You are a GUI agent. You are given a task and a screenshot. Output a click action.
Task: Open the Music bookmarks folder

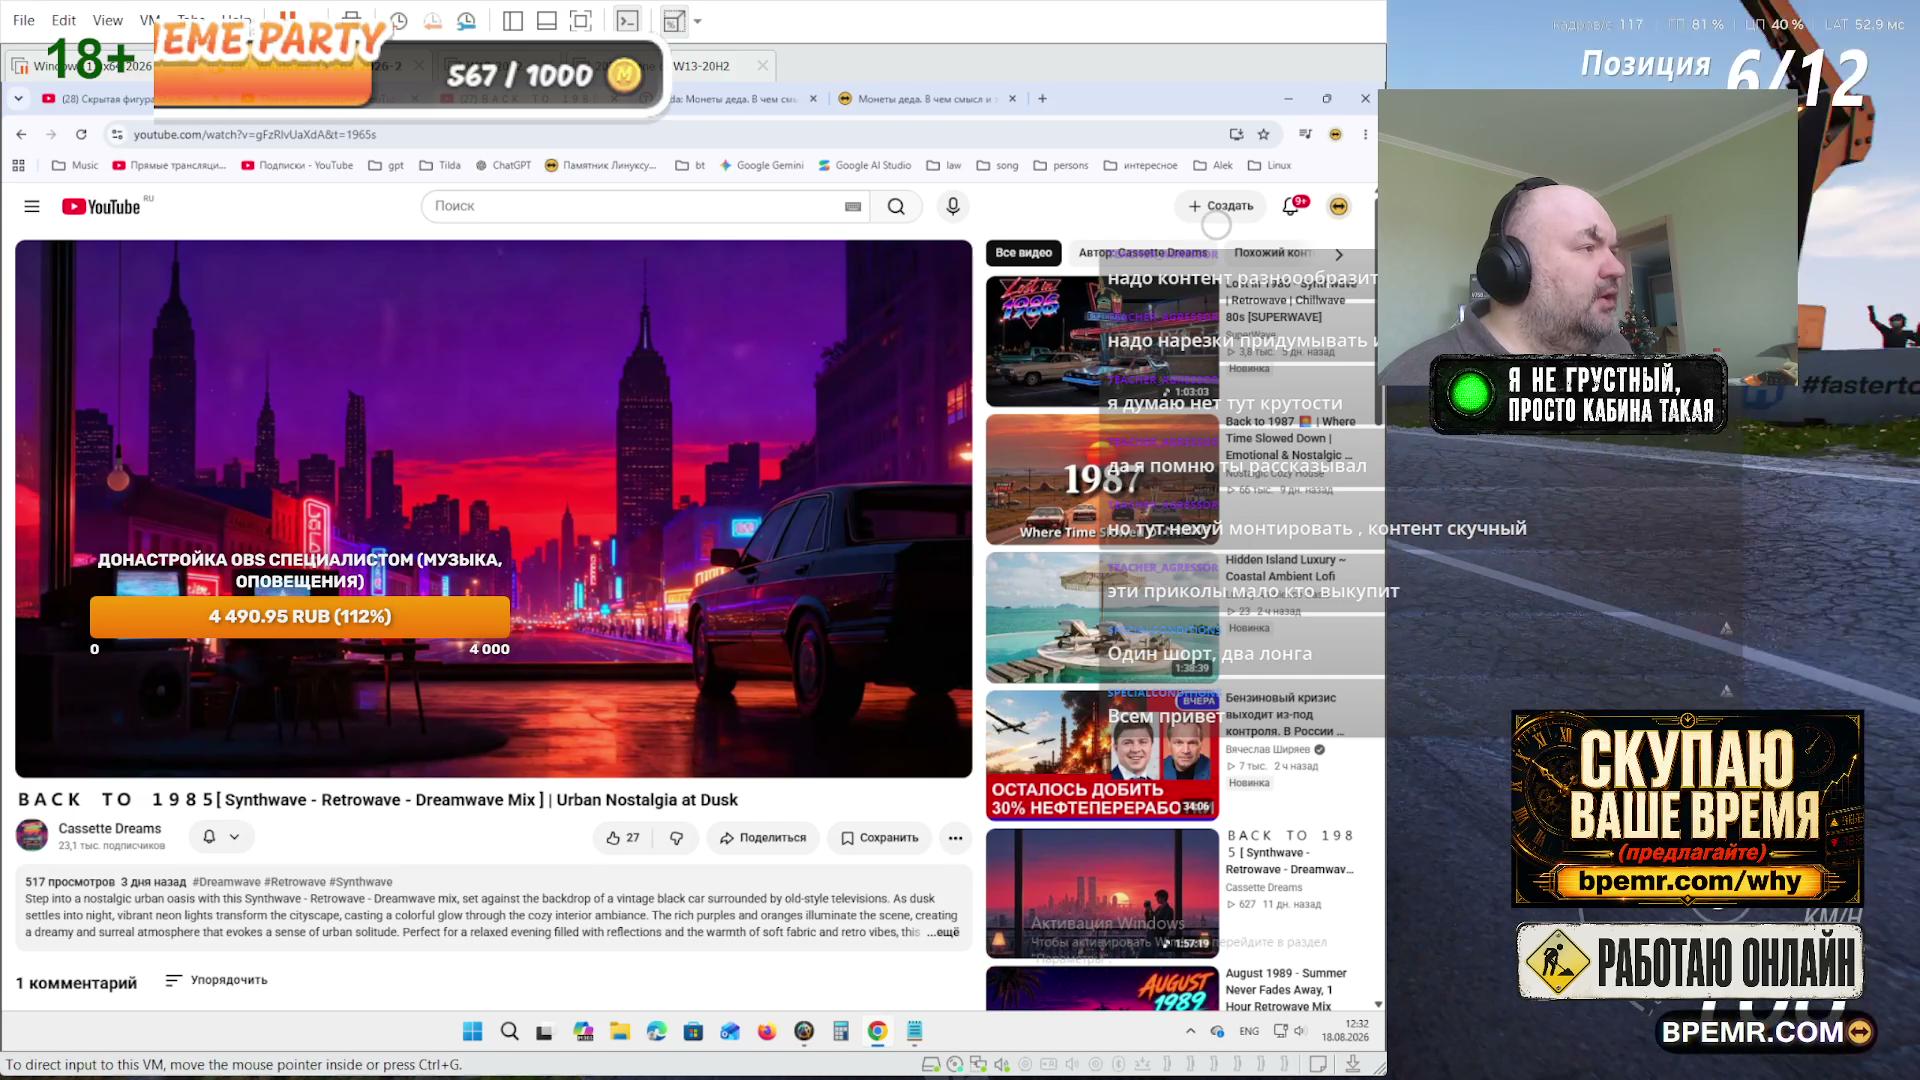tap(75, 166)
